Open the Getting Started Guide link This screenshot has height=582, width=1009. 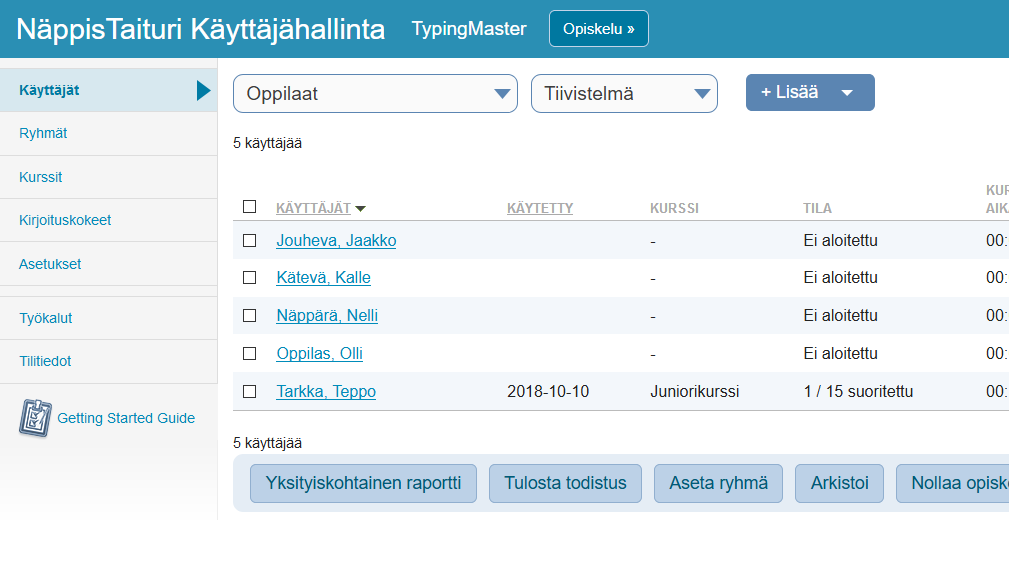(x=126, y=418)
